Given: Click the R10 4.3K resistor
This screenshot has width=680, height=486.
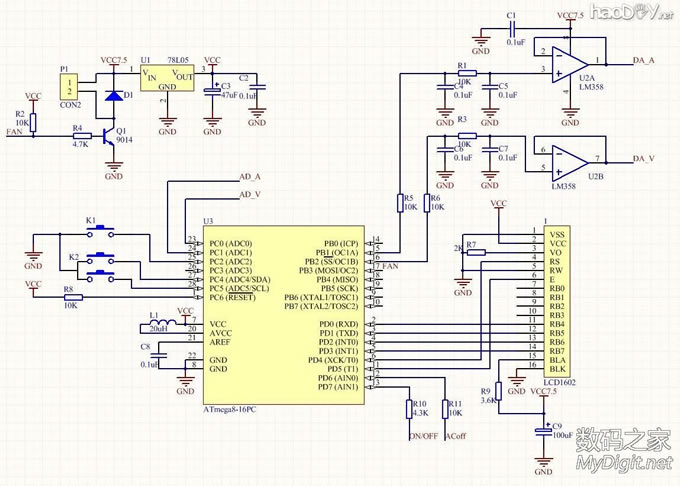Looking at the screenshot, I should 410,409.
